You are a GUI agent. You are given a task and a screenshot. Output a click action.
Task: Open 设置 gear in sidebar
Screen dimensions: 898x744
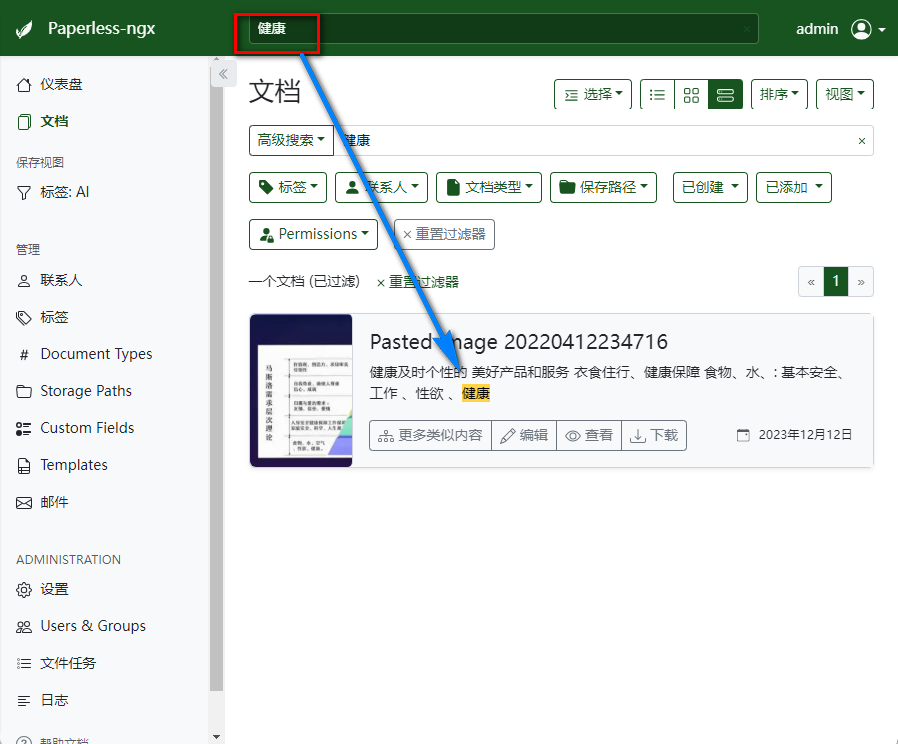click(x=54, y=590)
